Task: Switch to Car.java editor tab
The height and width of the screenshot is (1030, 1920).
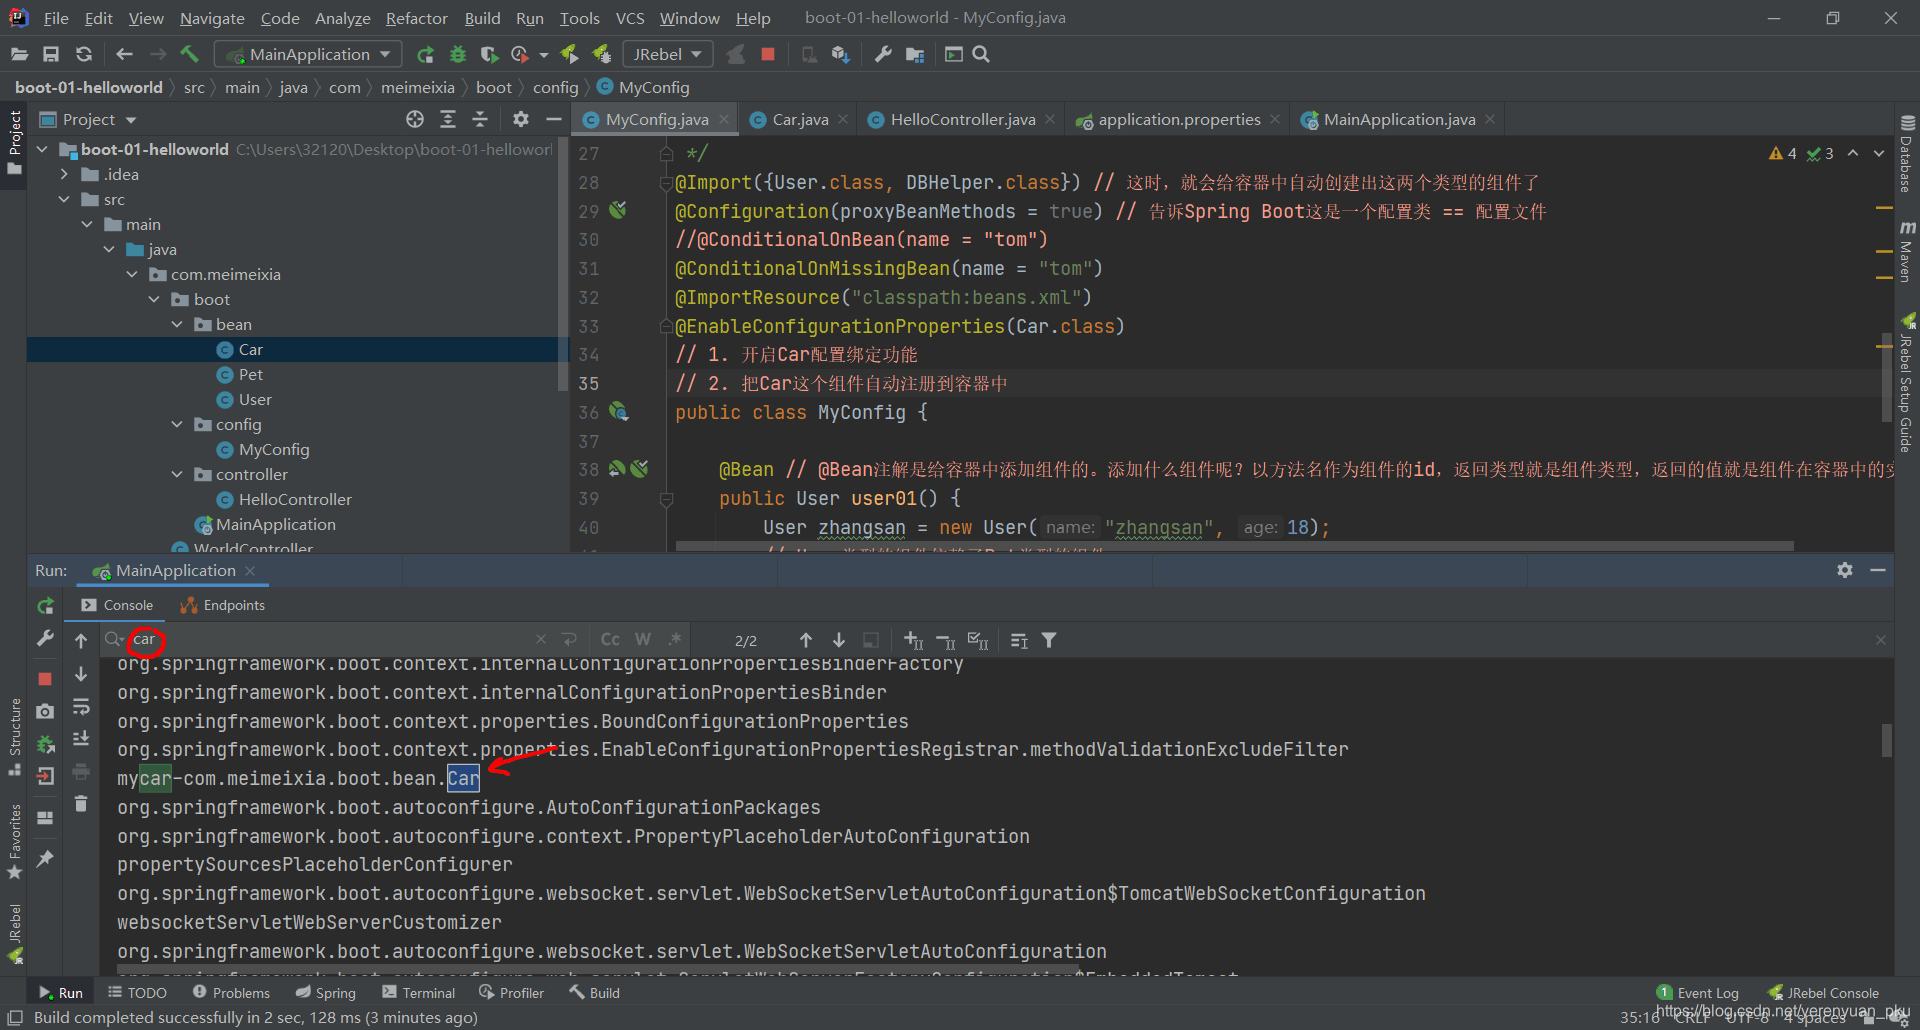Action: click(800, 119)
